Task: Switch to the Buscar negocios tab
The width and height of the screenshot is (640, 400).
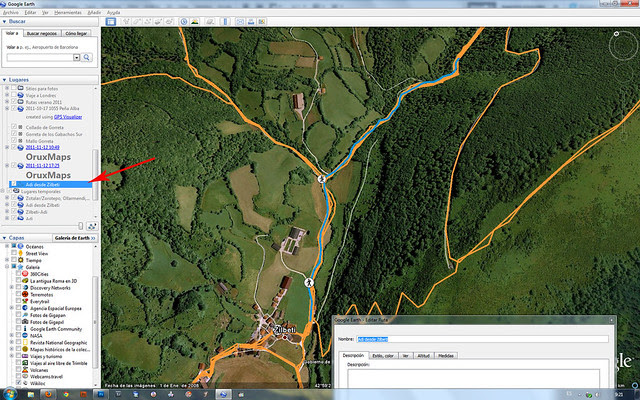Action: (x=42, y=33)
